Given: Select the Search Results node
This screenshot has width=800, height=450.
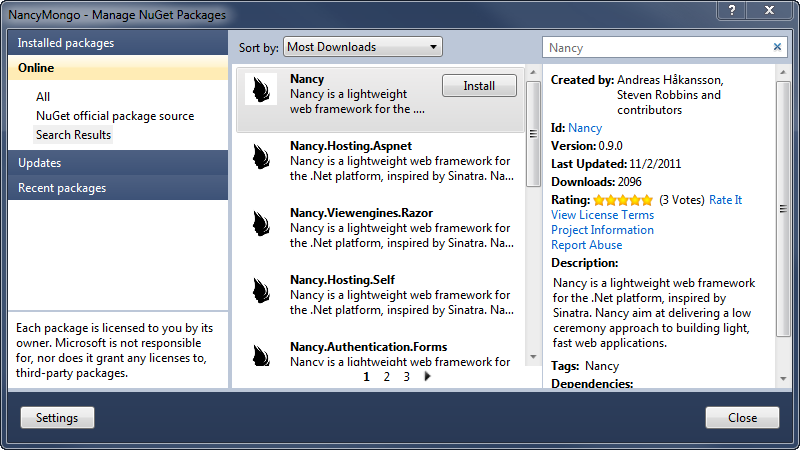Looking at the screenshot, I should [x=73, y=135].
